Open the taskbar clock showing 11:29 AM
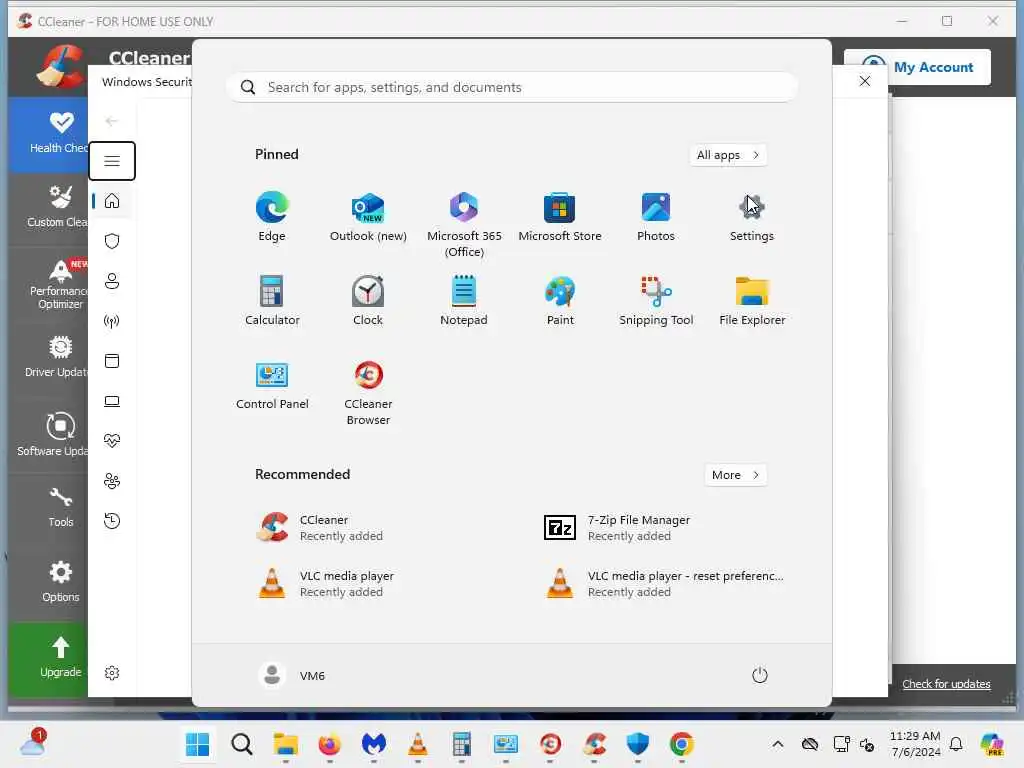The height and width of the screenshot is (768, 1024). click(915, 744)
